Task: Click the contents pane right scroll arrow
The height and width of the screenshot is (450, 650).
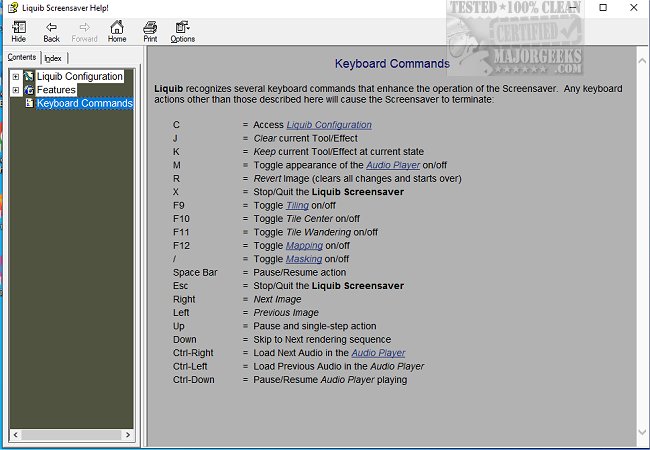Action: click(128, 435)
